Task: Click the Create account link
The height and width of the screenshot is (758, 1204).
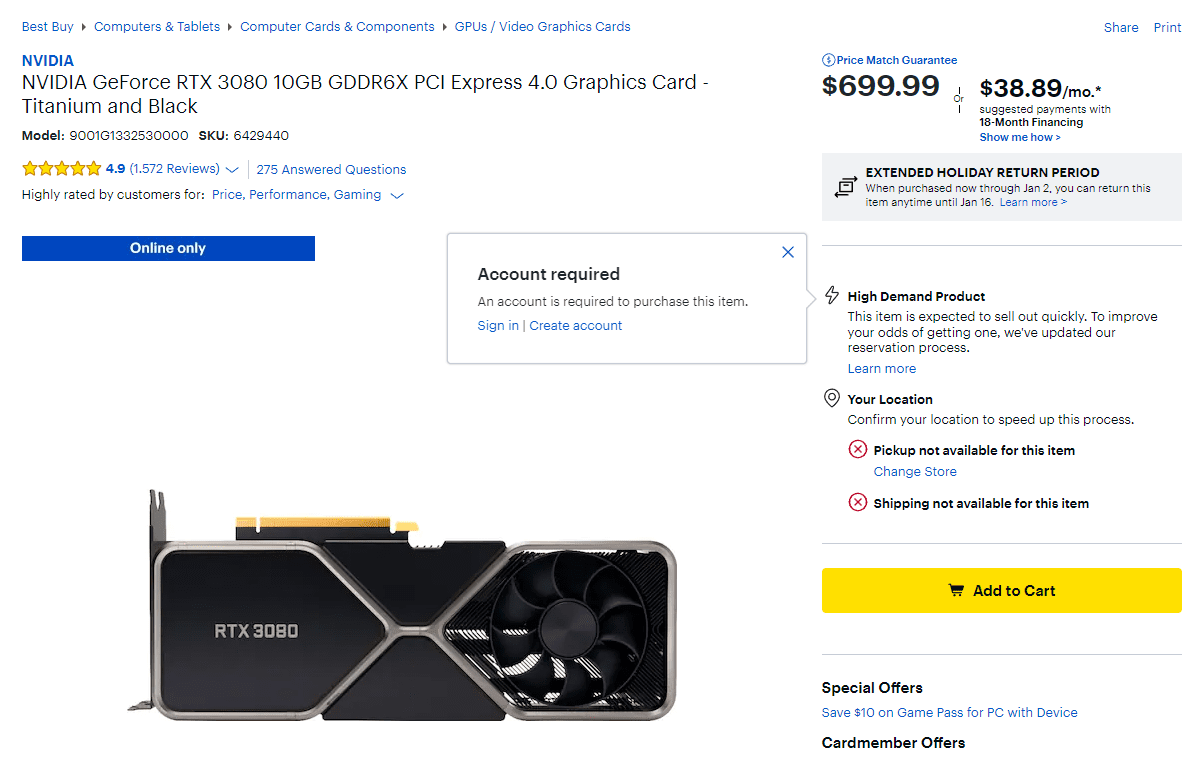Action: pyautogui.click(x=576, y=326)
